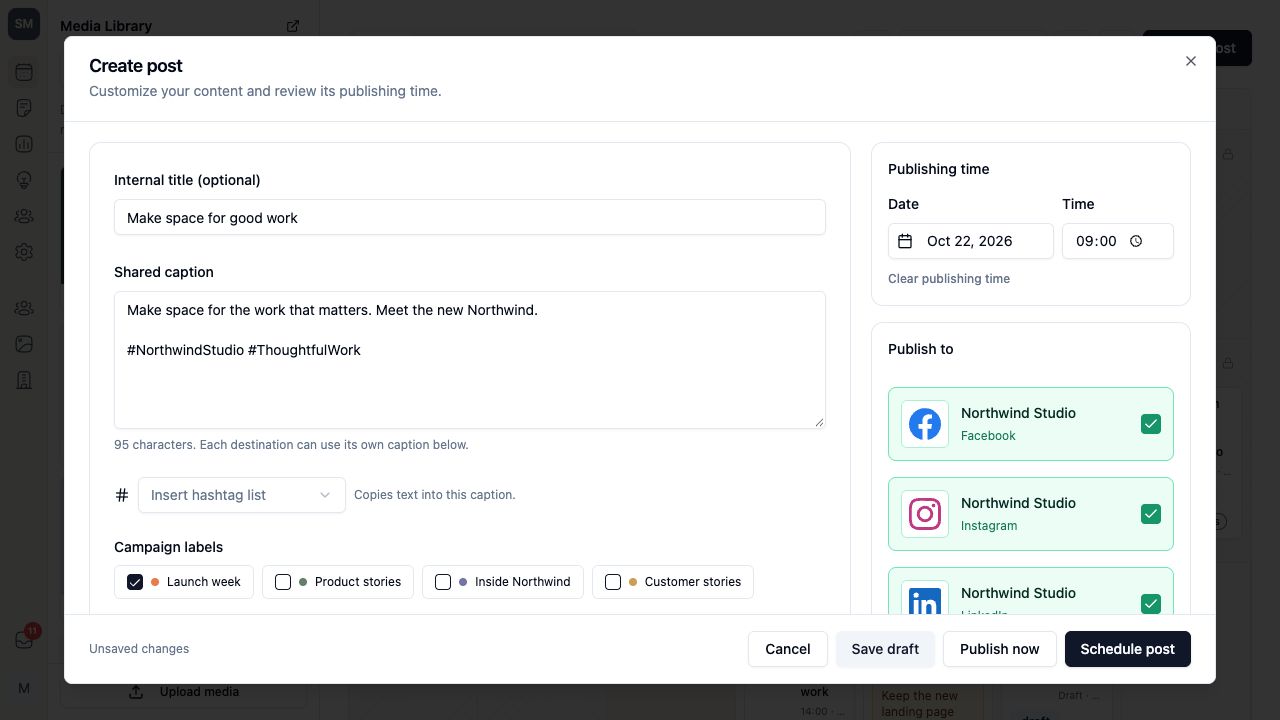The width and height of the screenshot is (1280, 720).
Task: Open the inbox with notification badge
Action: [x=24, y=640]
